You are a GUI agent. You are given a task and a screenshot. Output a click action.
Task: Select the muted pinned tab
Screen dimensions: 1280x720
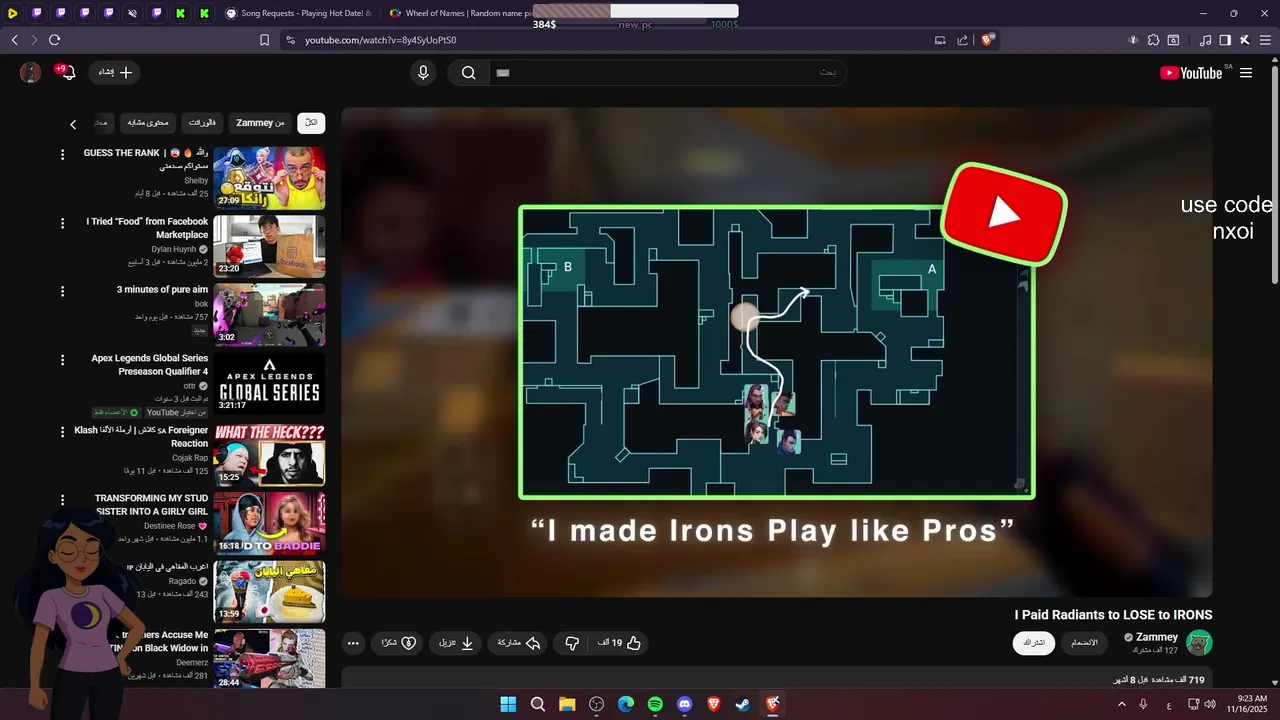[x=132, y=13]
